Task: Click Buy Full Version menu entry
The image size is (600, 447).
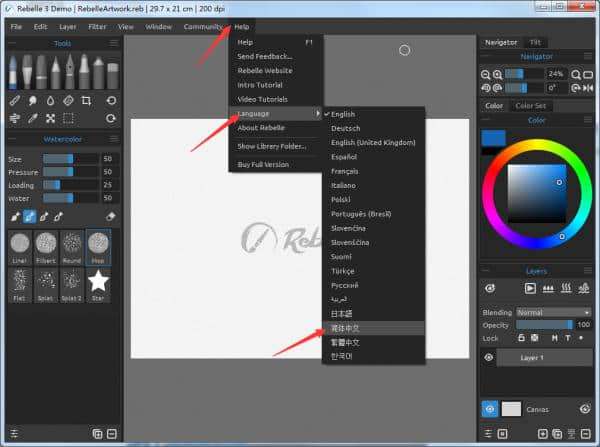Action: click(x=264, y=163)
